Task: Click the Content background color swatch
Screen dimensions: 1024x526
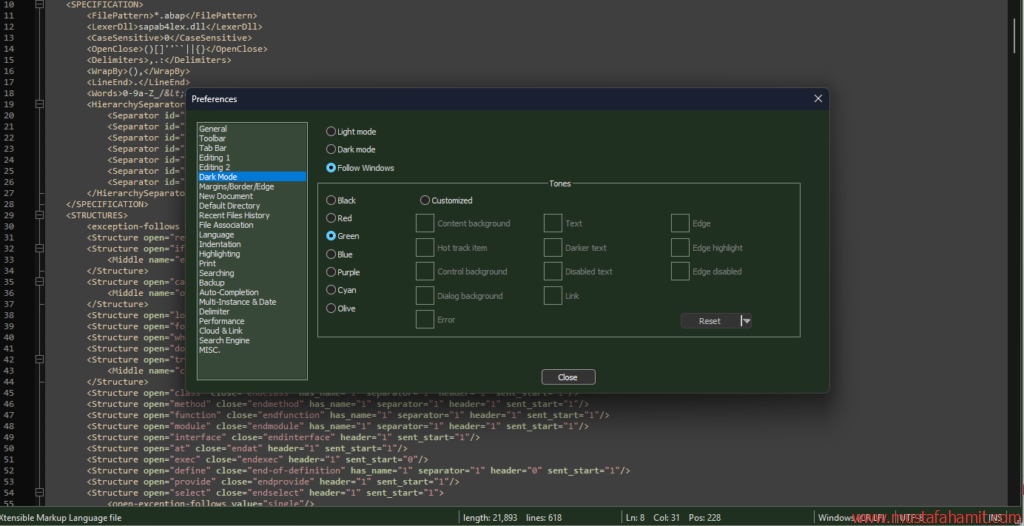Action: pyautogui.click(x=424, y=224)
